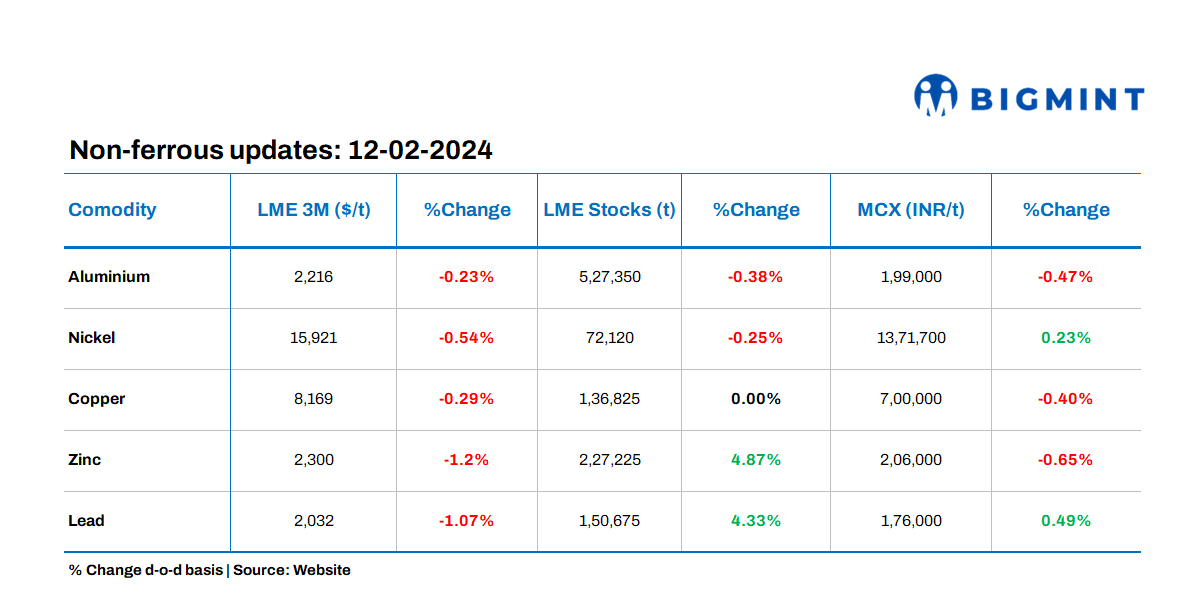The width and height of the screenshot is (1200, 600).
Task: Select the Aluminium row label
Action: (x=109, y=277)
